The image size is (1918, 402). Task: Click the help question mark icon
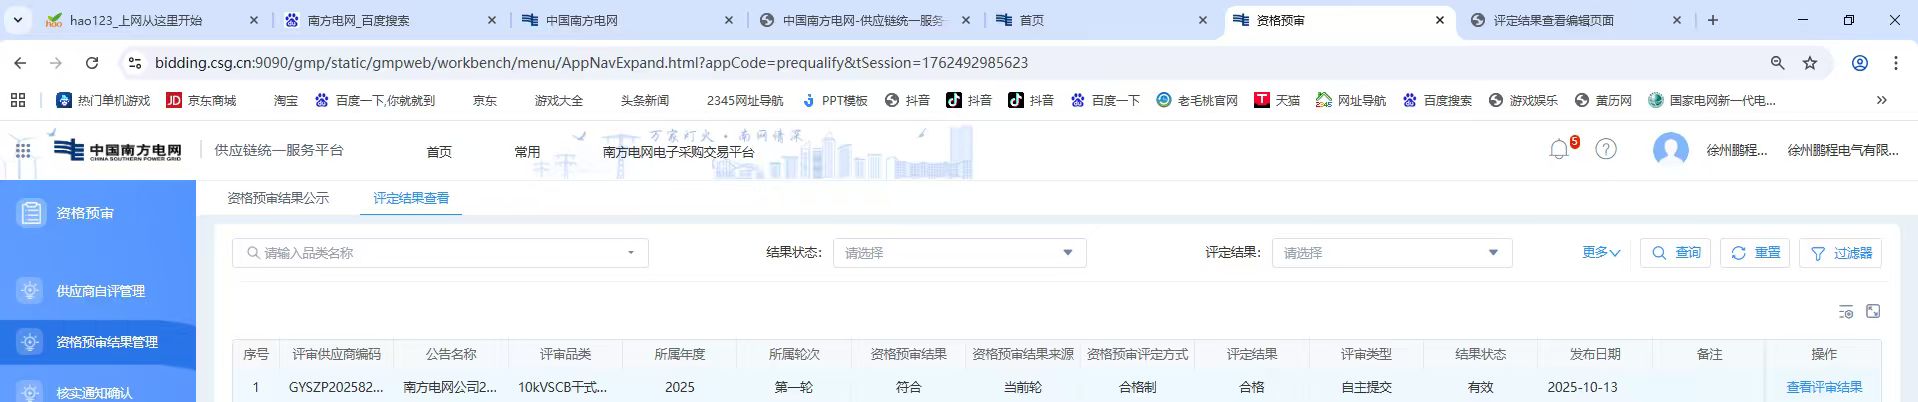1605,150
